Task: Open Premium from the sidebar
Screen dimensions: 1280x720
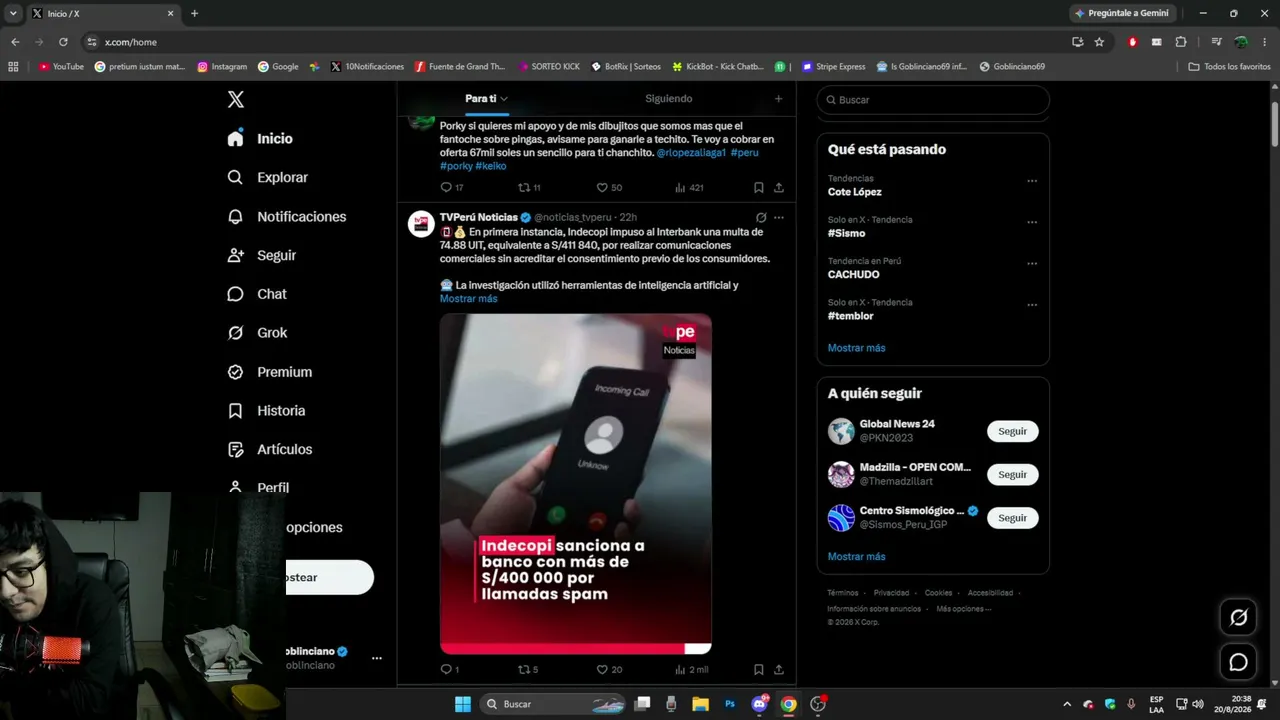Action: point(270,372)
